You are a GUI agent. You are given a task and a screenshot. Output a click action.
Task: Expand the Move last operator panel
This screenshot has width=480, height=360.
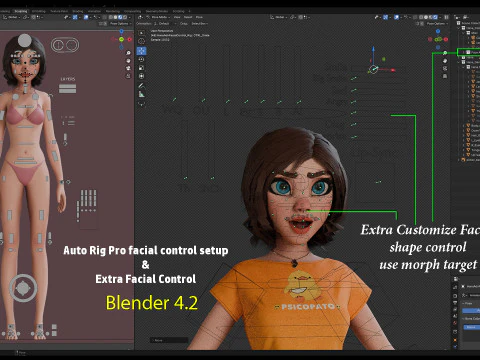pos(169,340)
